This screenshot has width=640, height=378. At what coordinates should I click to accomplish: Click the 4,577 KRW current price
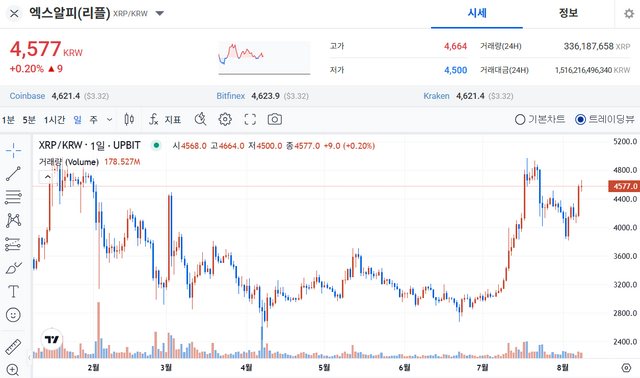(x=46, y=49)
